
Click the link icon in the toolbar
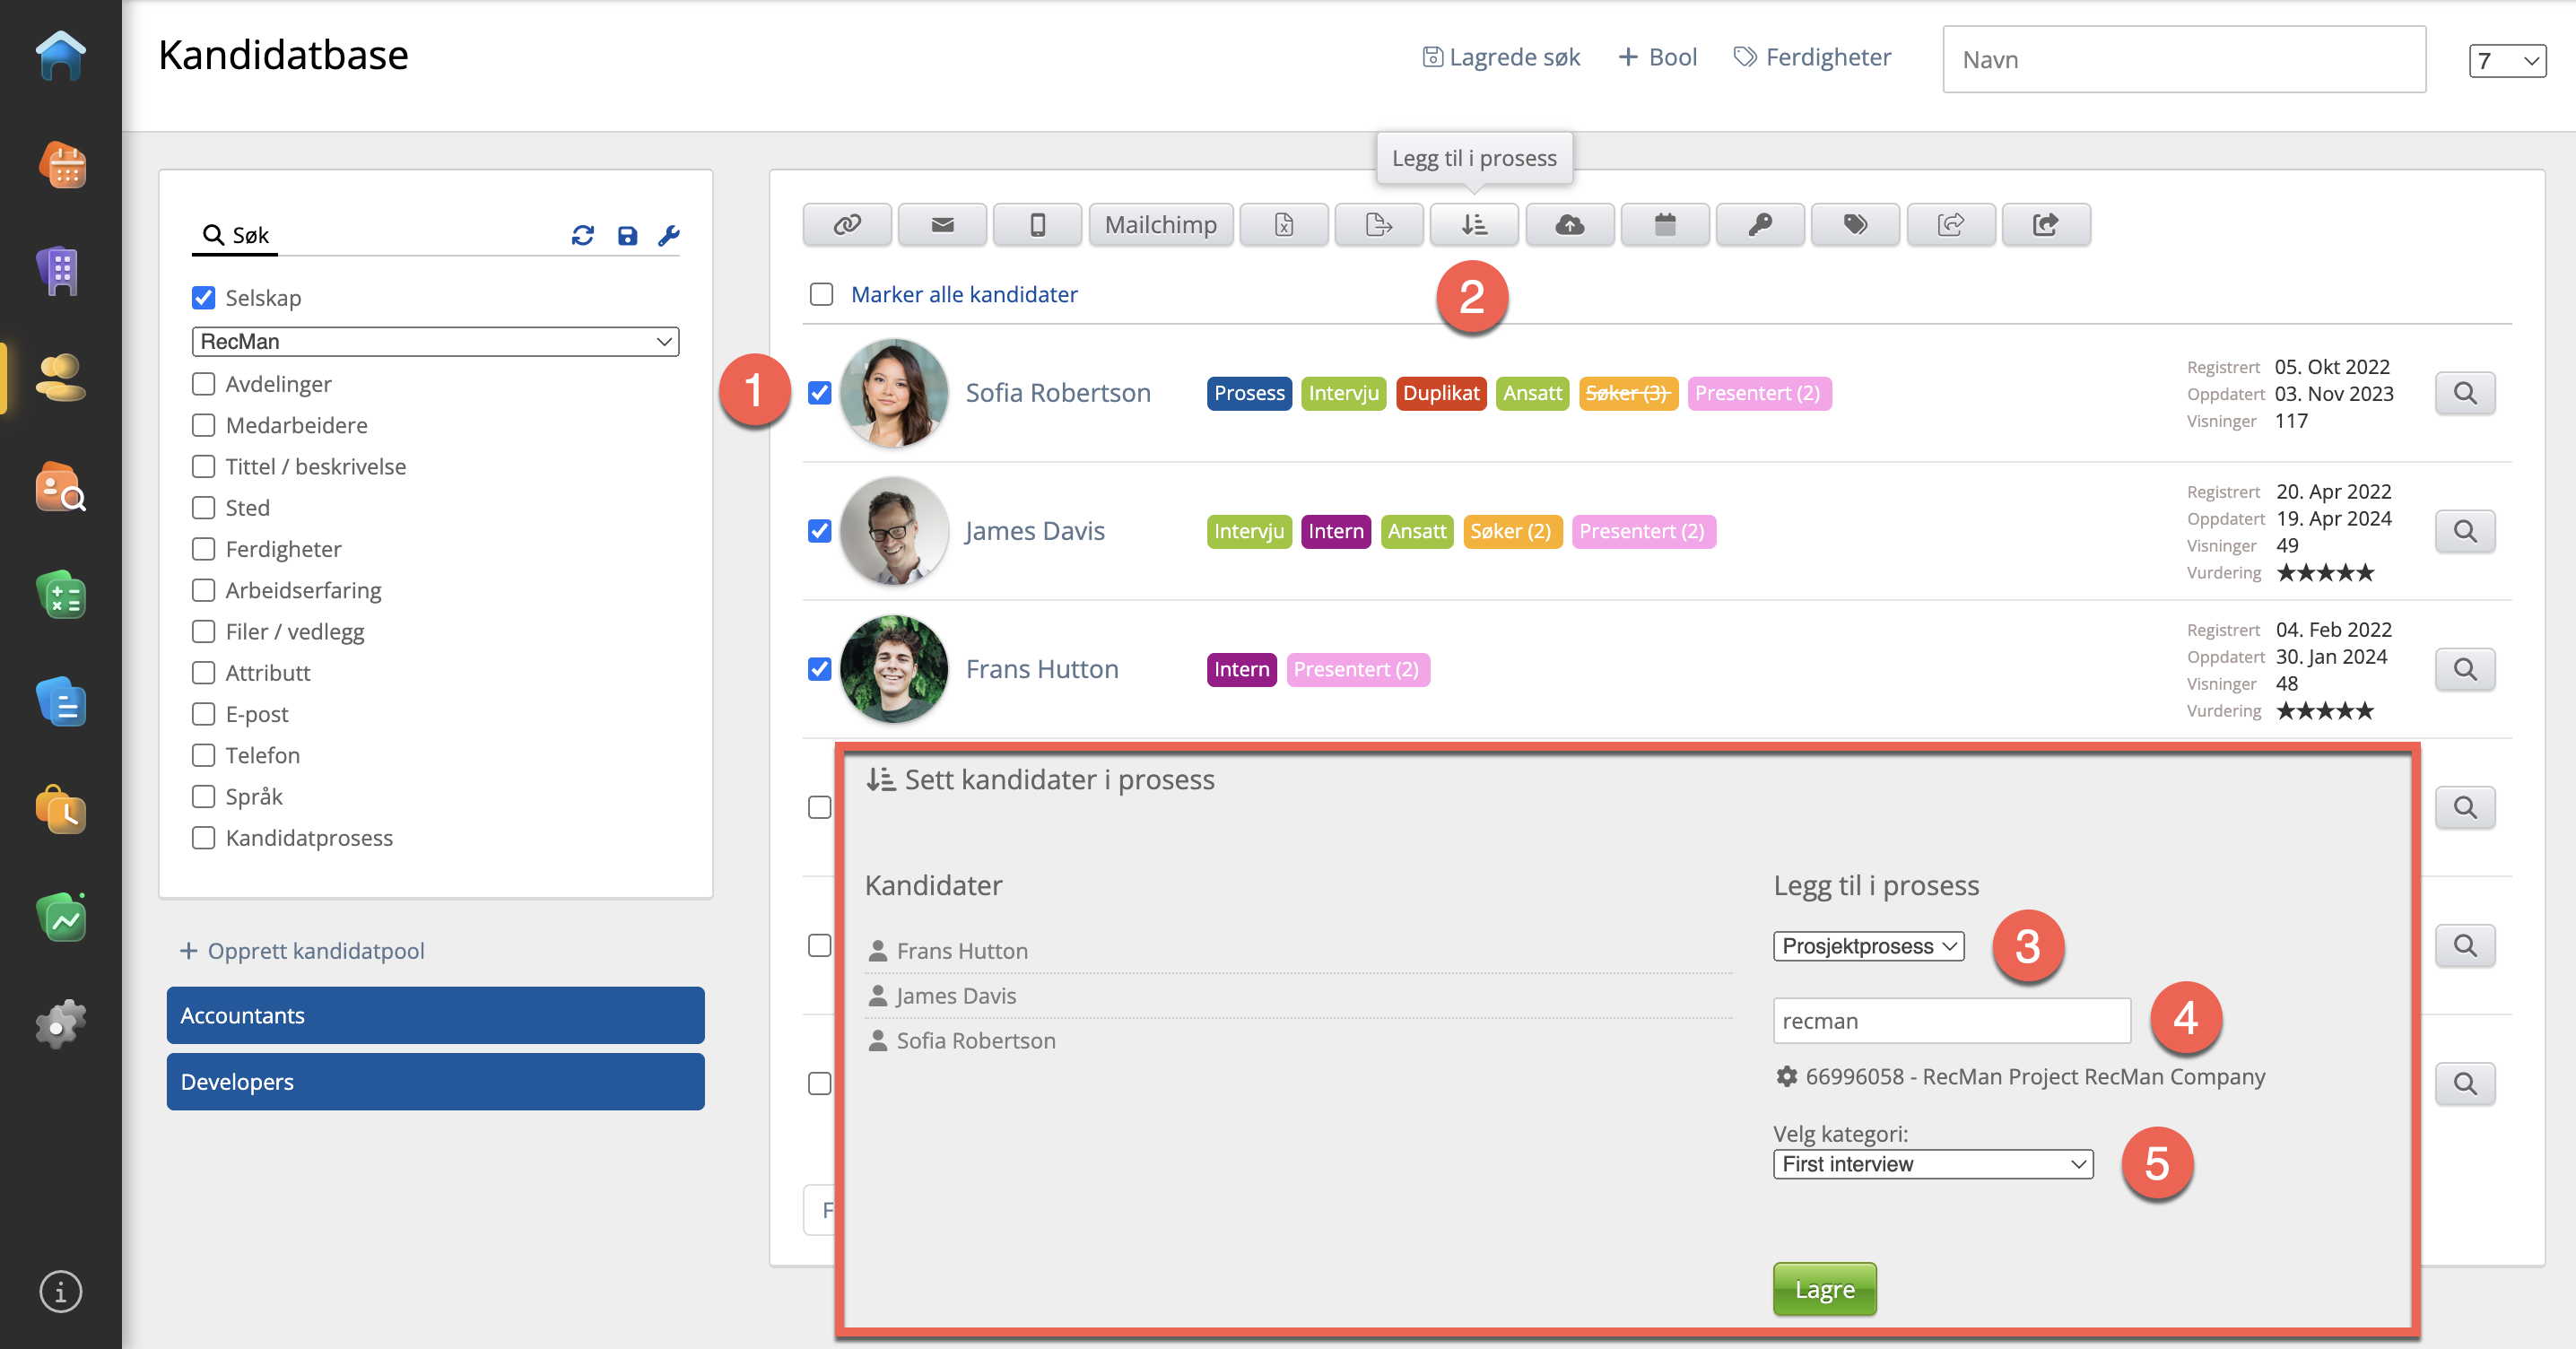click(846, 224)
